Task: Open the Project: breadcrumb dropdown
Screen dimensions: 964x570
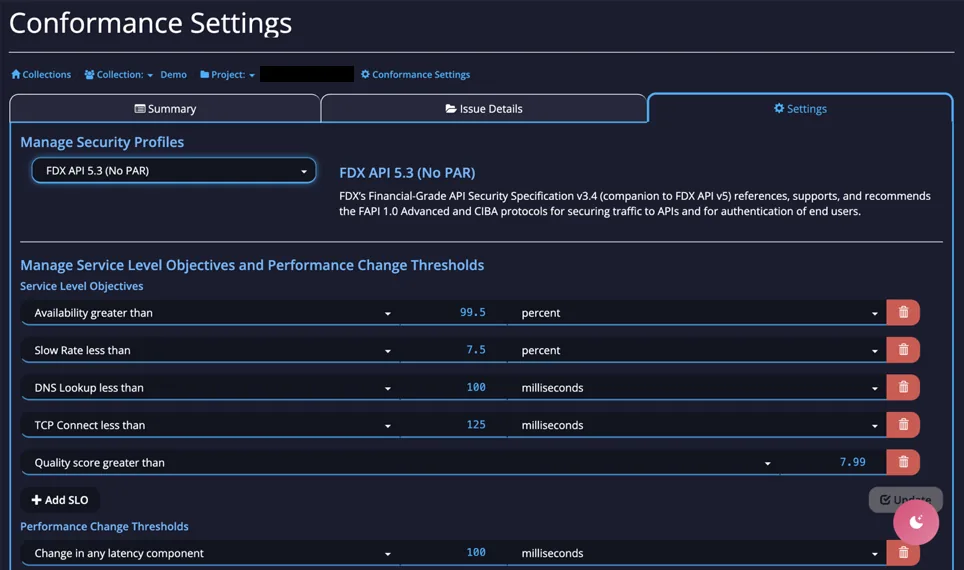Action: 227,74
